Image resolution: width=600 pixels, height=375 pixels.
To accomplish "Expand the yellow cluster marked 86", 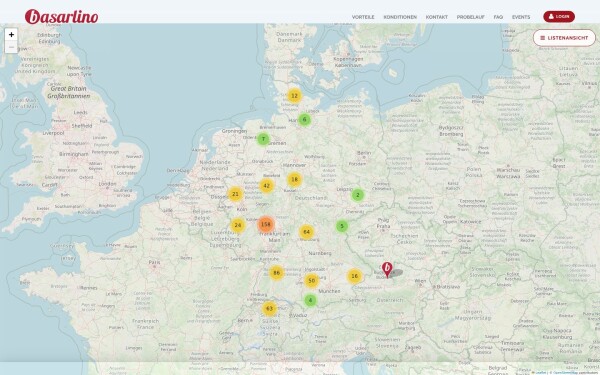I will tap(276, 273).
